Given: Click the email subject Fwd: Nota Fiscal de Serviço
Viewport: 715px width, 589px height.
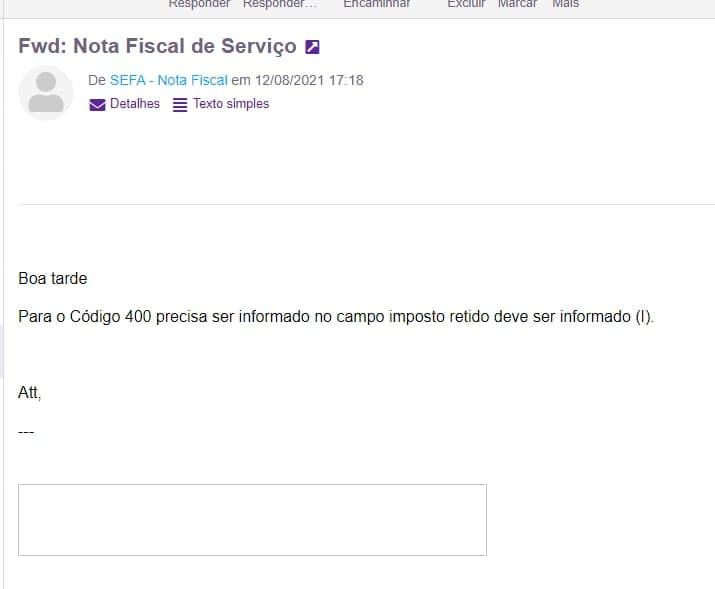Looking at the screenshot, I should [x=157, y=46].
